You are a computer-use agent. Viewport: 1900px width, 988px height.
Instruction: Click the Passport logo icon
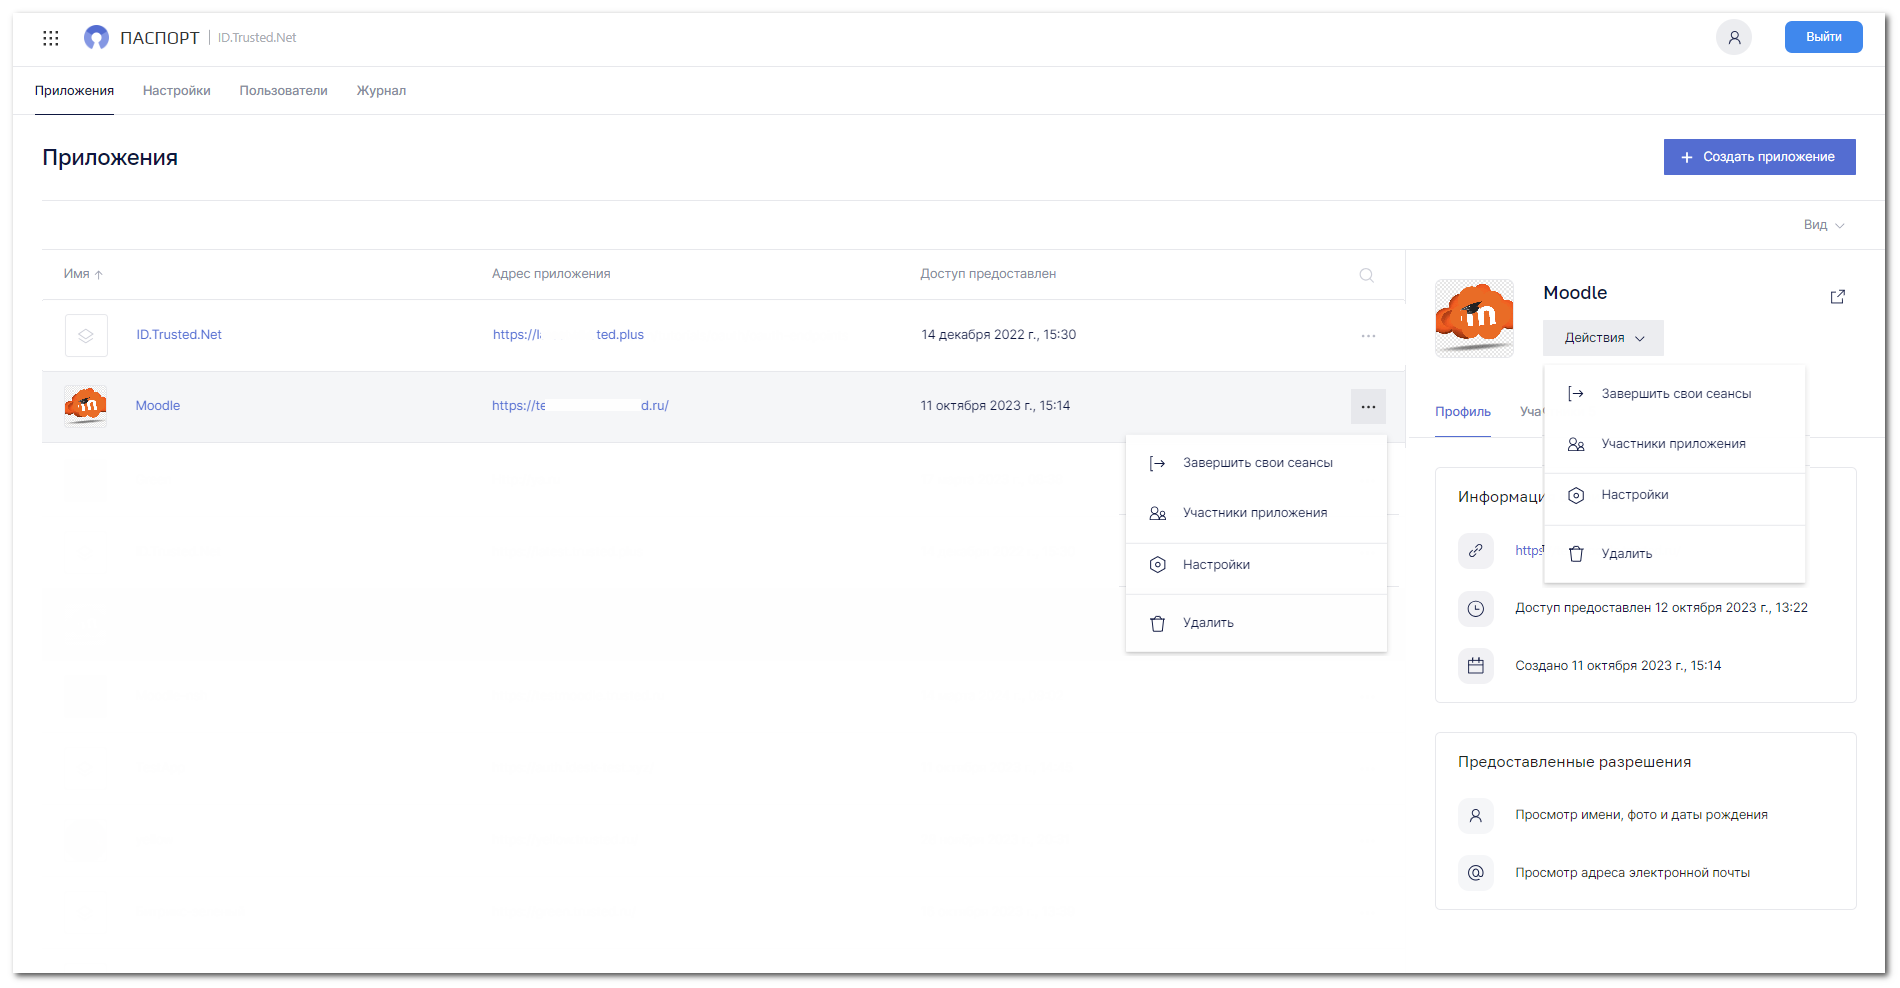tap(96, 38)
